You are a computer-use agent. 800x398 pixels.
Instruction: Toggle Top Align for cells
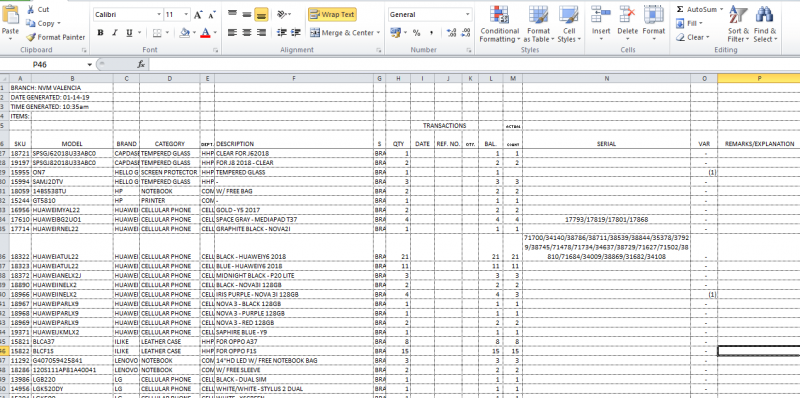click(232, 14)
